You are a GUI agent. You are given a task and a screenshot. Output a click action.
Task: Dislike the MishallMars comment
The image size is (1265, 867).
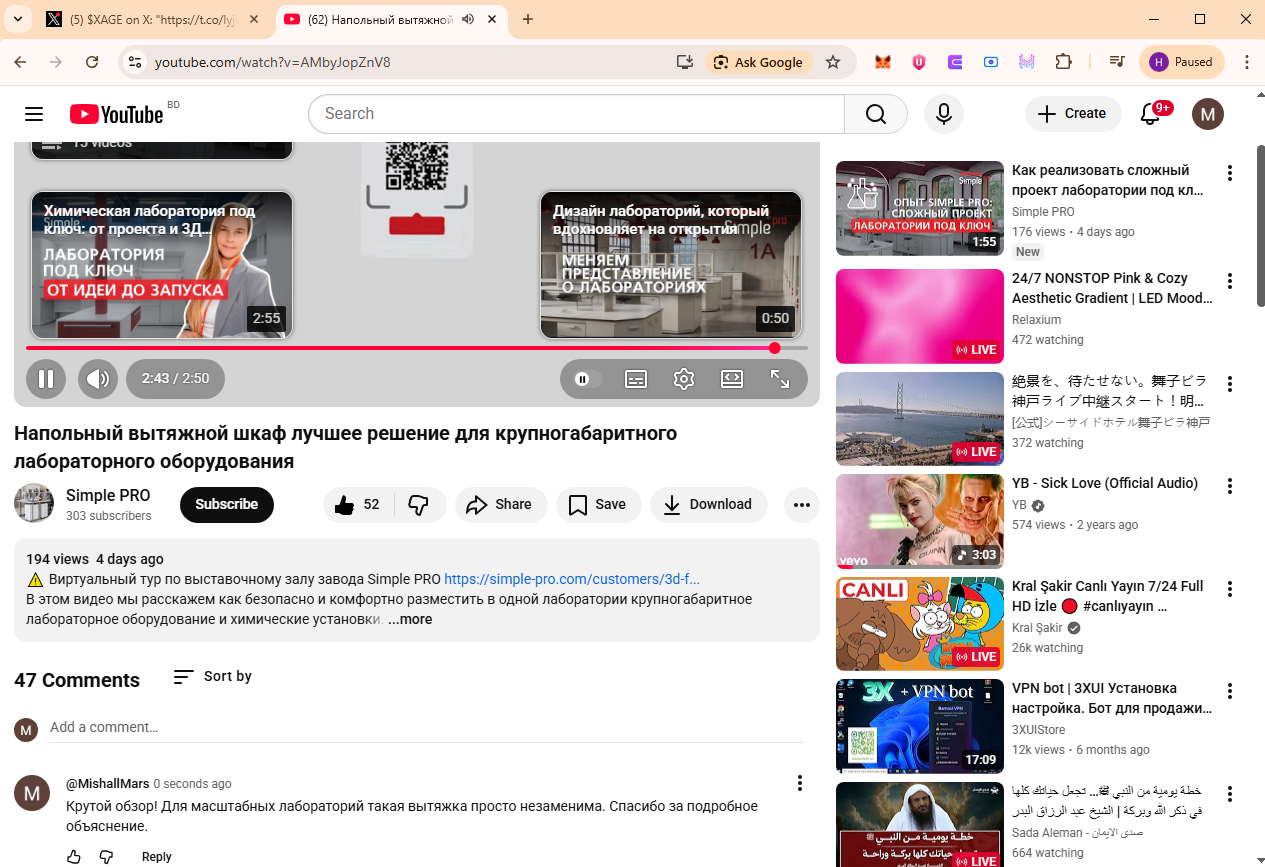(x=107, y=857)
